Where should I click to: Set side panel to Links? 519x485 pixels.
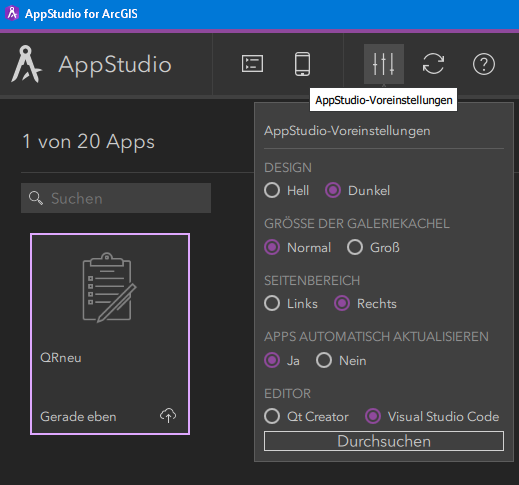tap(272, 303)
